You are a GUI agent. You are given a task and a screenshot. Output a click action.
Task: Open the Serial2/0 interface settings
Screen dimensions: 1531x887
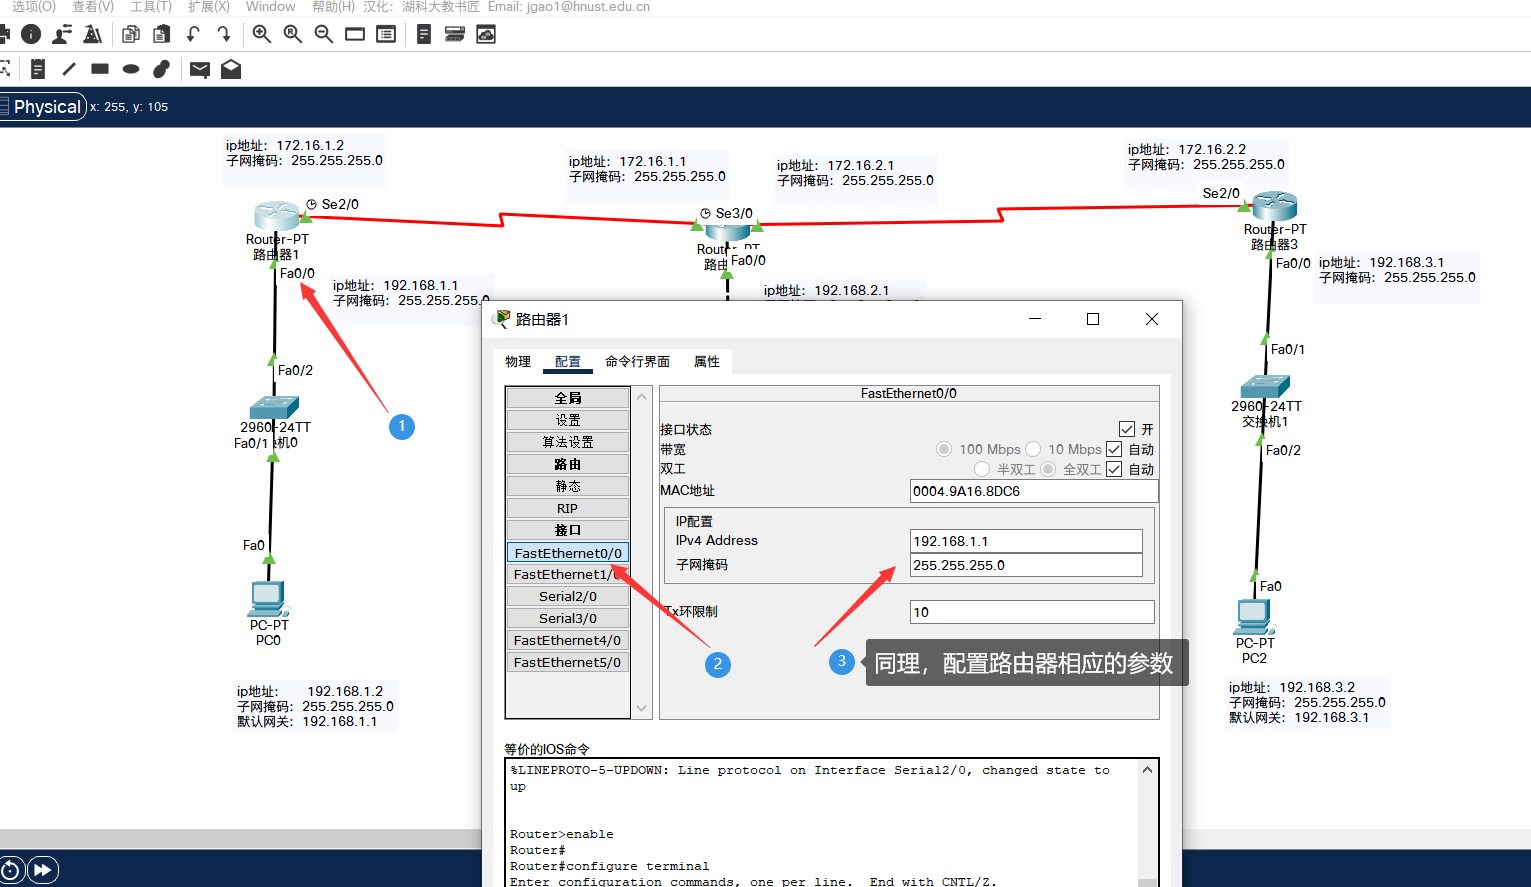(567, 596)
